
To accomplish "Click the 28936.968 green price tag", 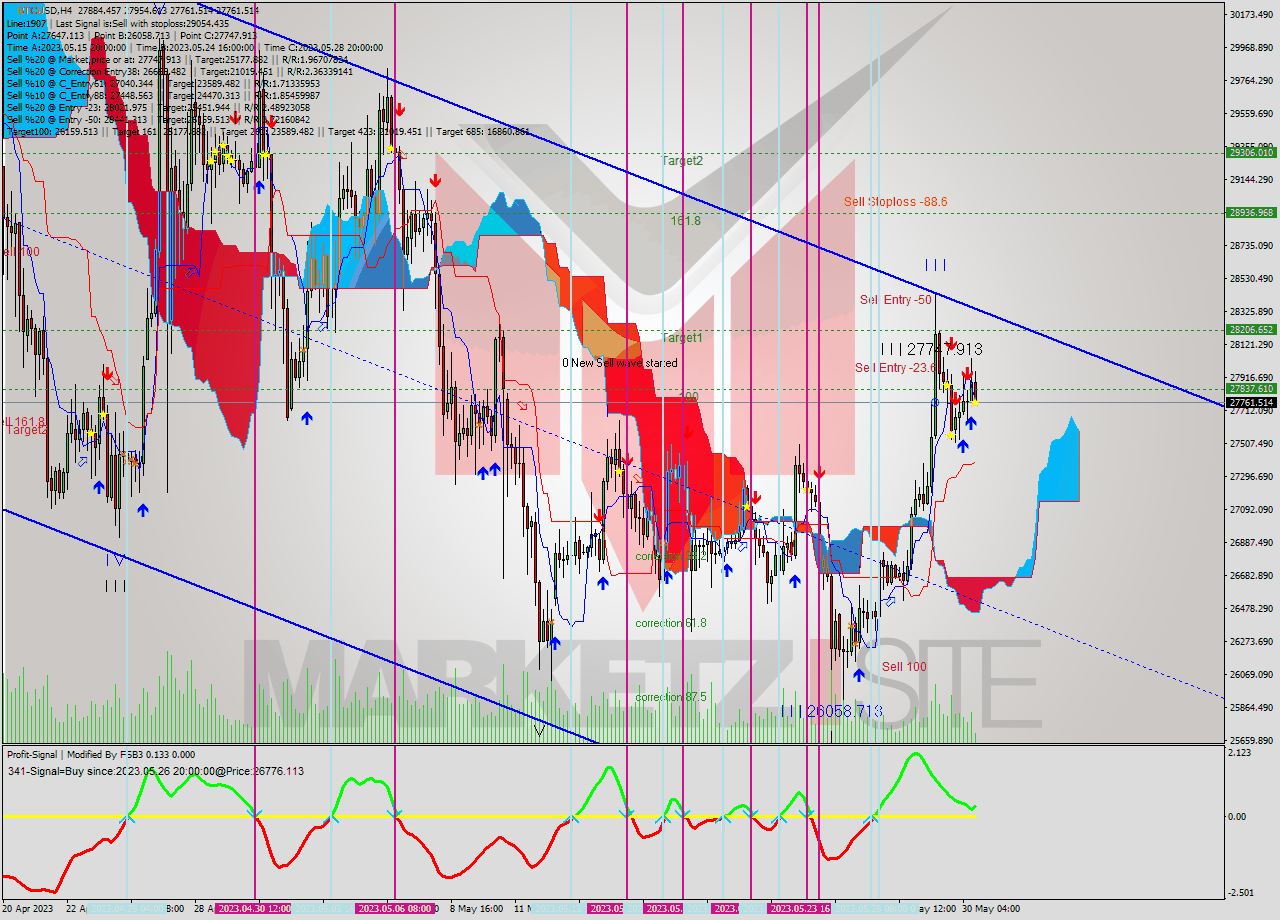I will [x=1250, y=213].
